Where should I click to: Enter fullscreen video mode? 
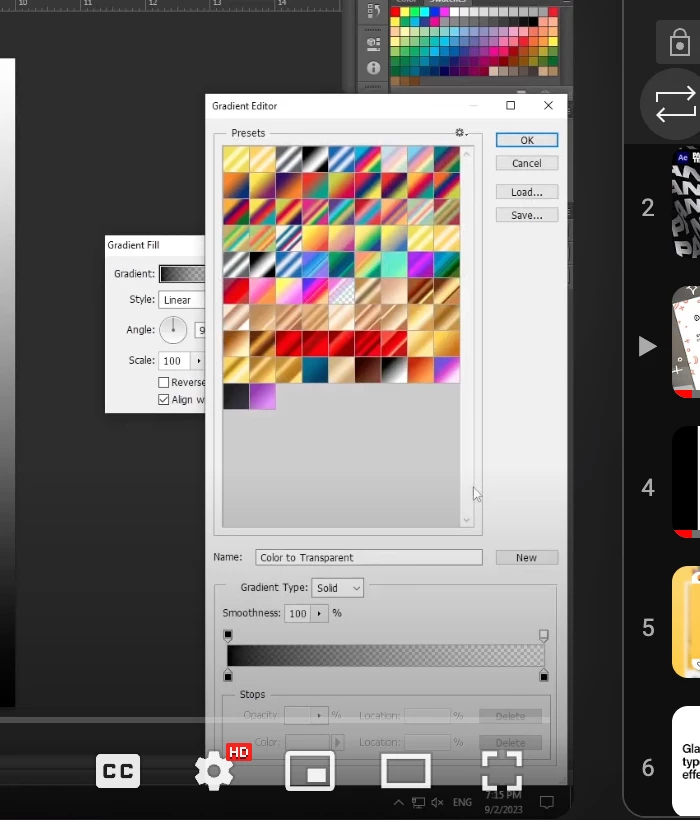point(502,771)
